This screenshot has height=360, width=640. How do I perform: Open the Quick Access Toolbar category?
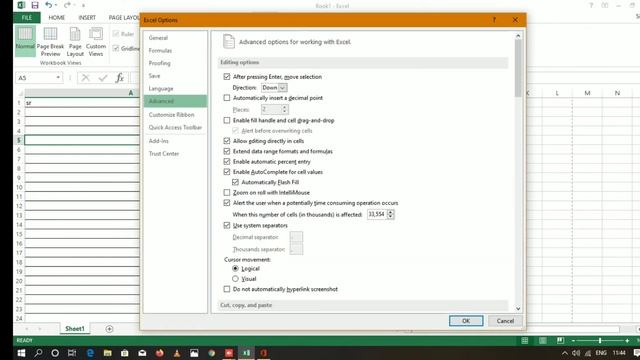pyautogui.click(x=175, y=127)
